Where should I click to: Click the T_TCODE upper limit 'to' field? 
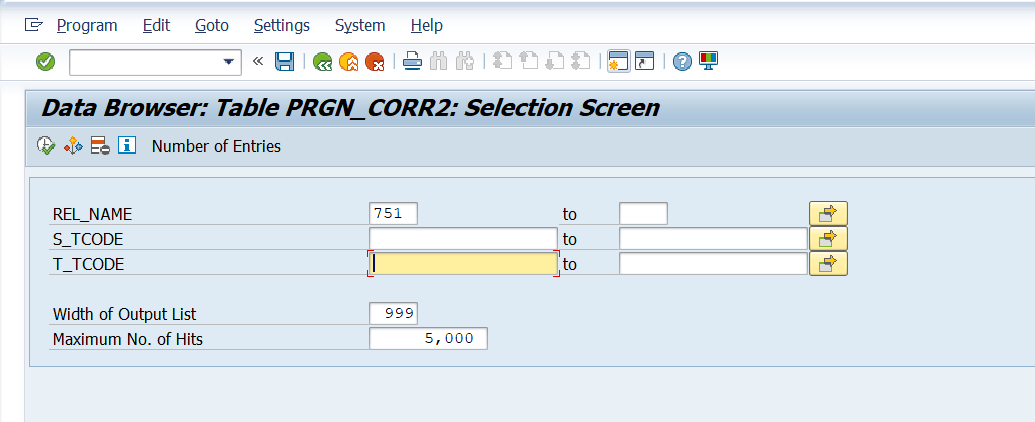713,264
